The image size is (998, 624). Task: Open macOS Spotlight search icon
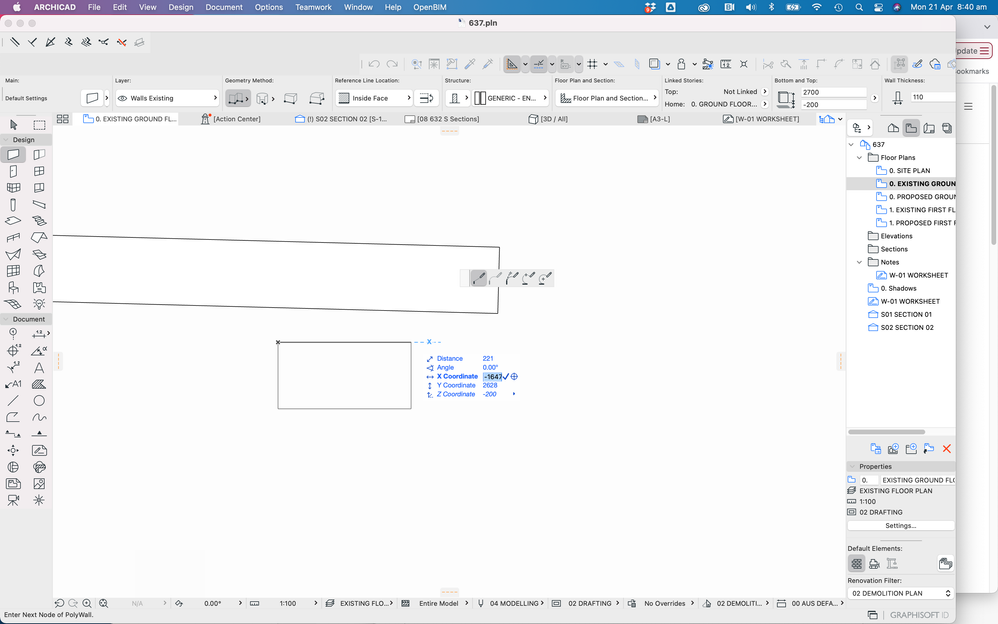click(x=859, y=7)
